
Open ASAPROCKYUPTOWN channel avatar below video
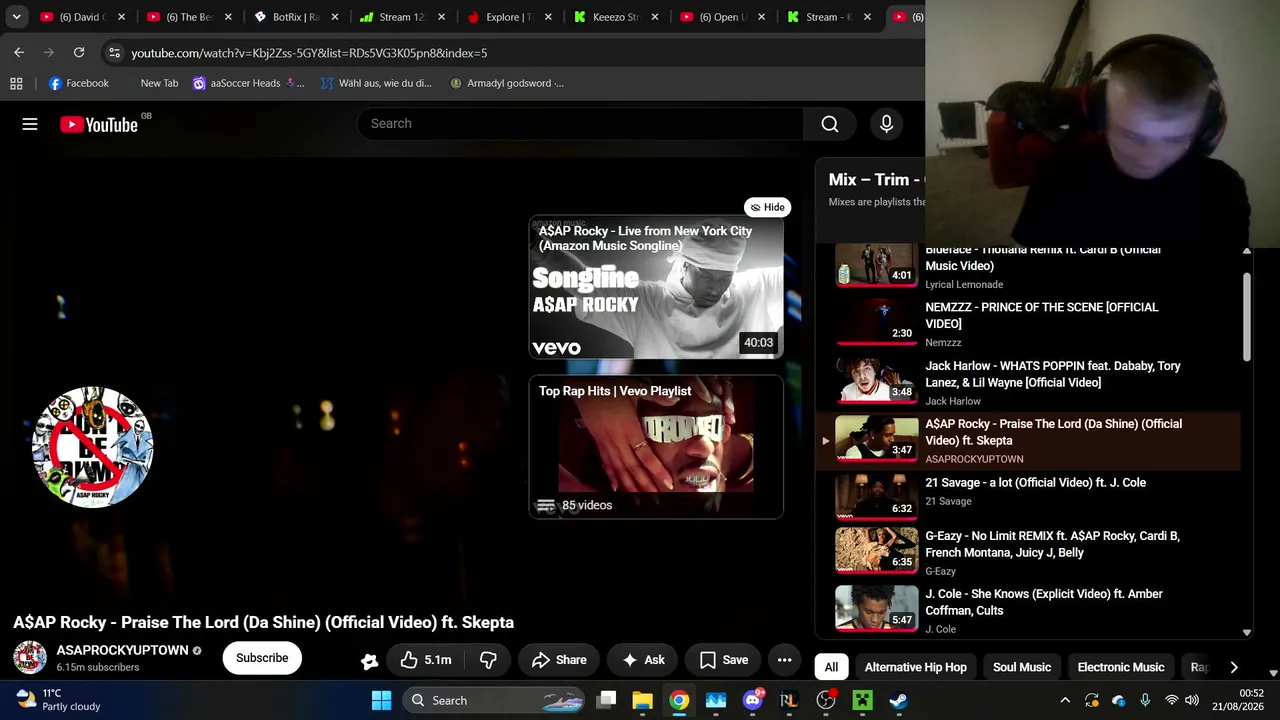30,657
